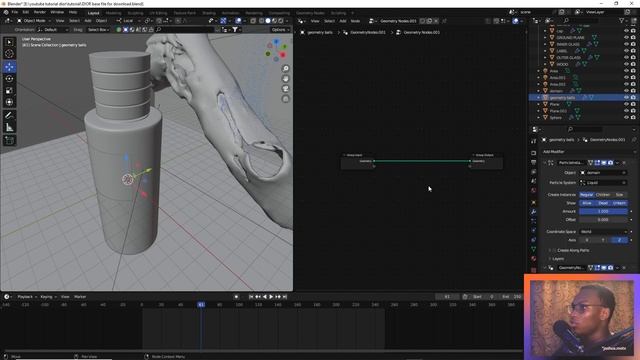Screen dimensions: 640x360
Task: Hide geometry balls object in outliner
Action: (x=626, y=98)
